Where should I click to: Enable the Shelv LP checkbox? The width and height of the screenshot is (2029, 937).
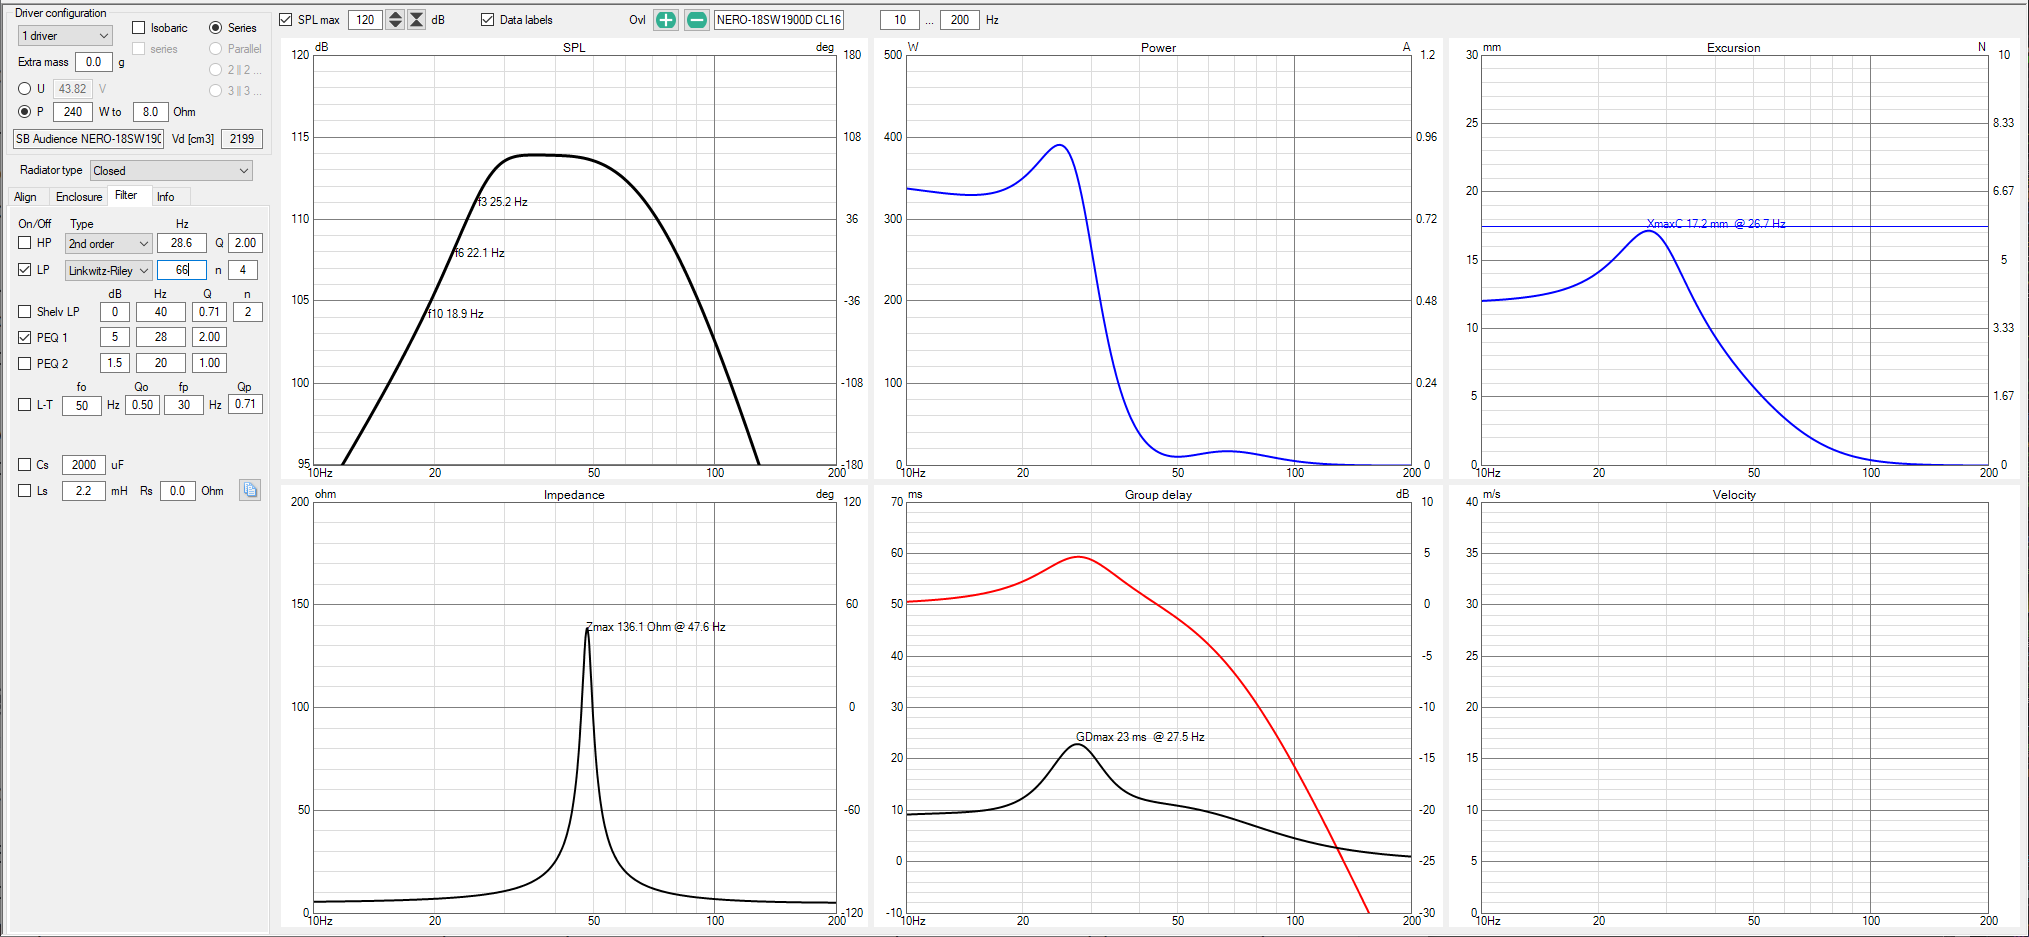click(25, 312)
